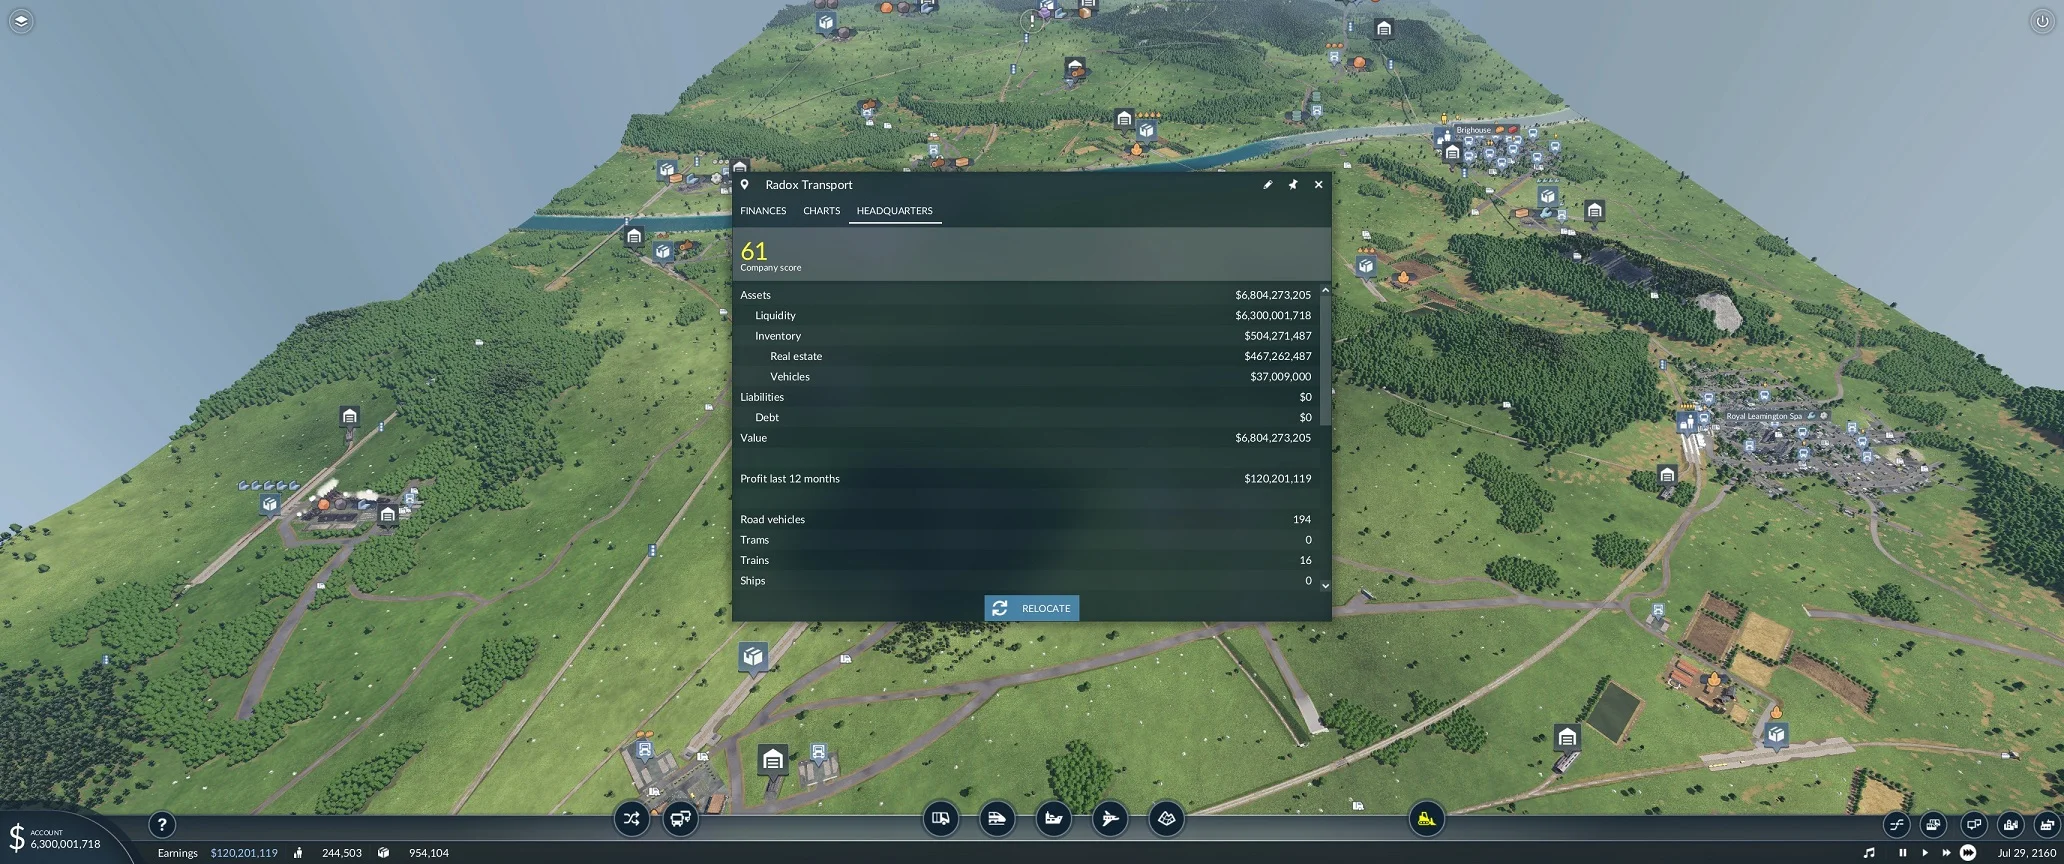
Task: Click the Road vehicles count 194
Action: [1302, 520]
